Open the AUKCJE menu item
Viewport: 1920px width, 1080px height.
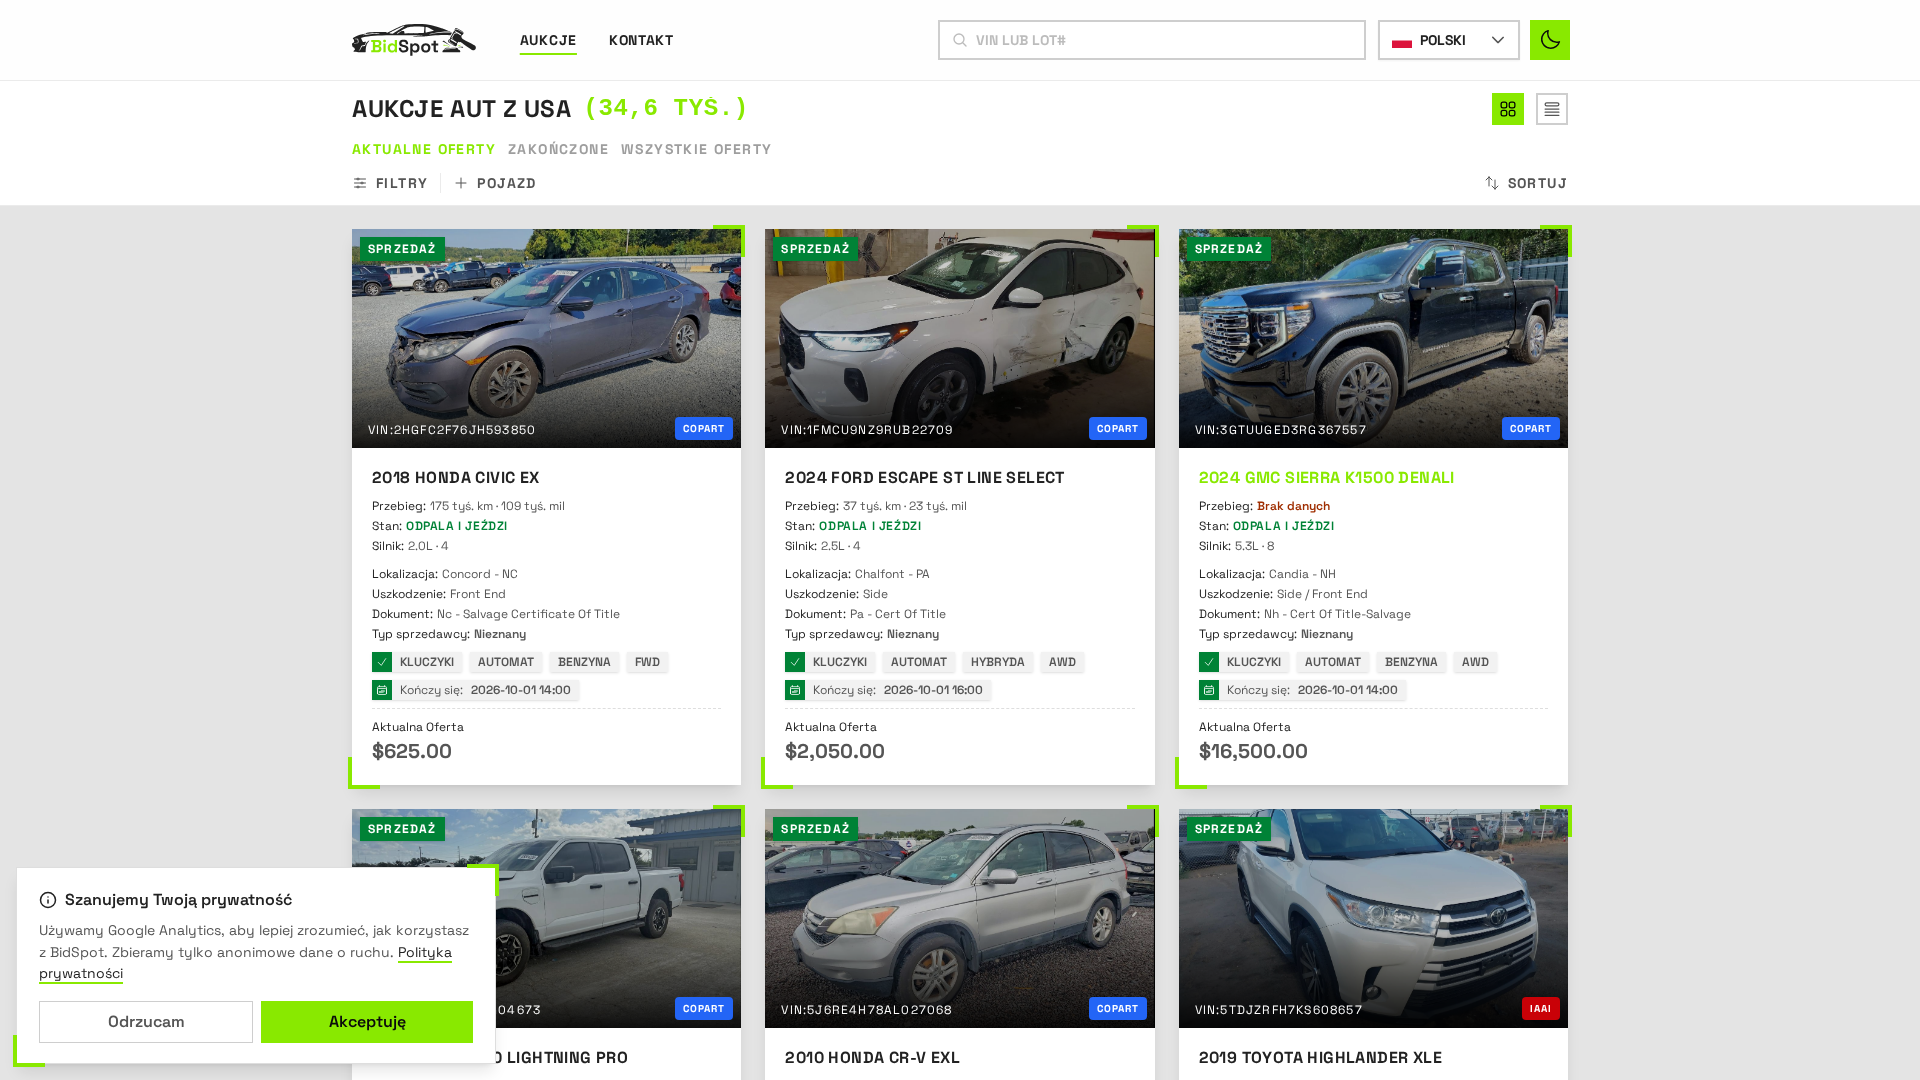[548, 40]
